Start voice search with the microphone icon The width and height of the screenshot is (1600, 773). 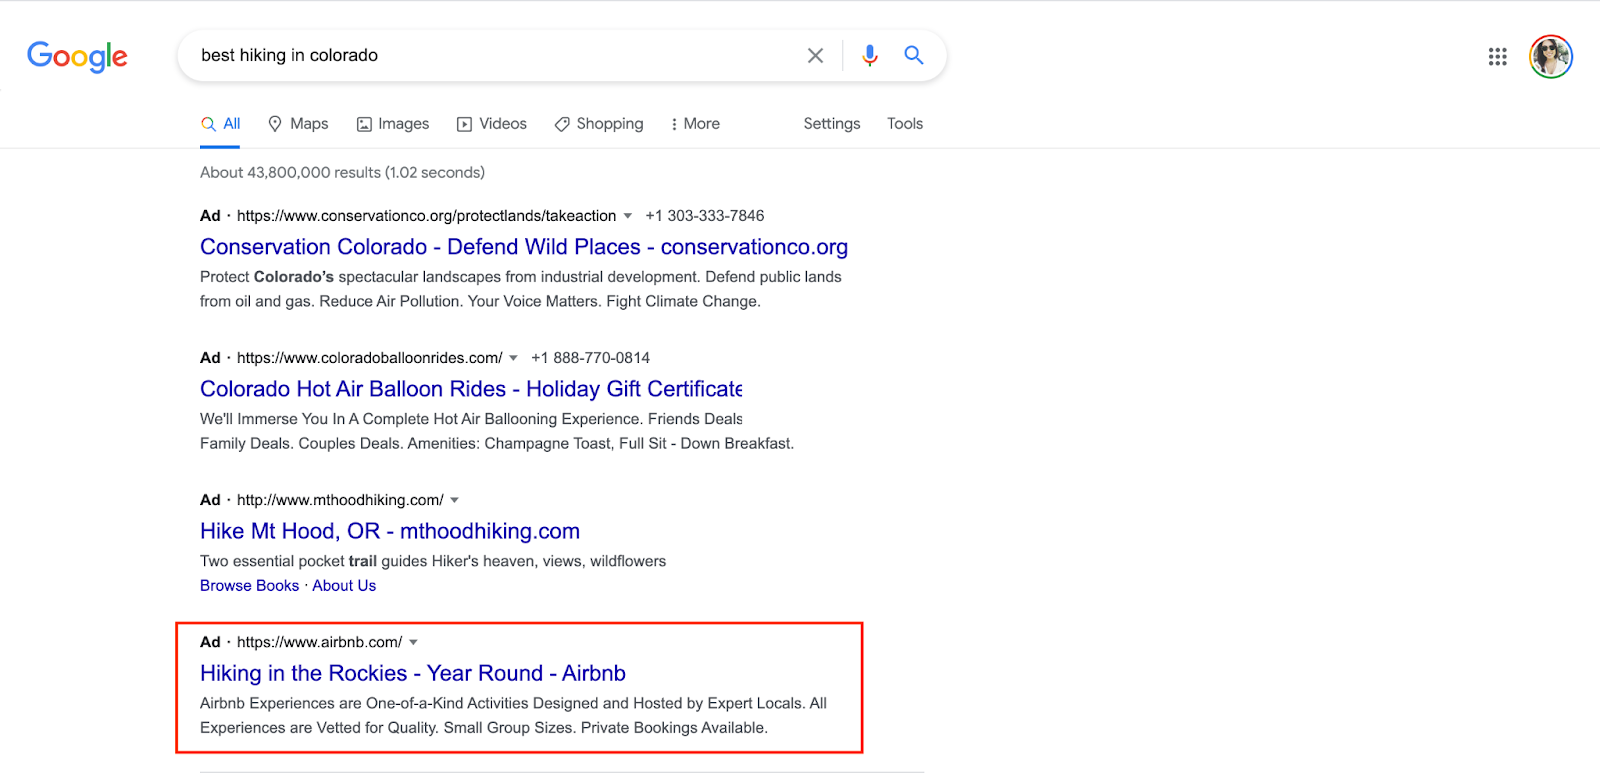coord(870,56)
